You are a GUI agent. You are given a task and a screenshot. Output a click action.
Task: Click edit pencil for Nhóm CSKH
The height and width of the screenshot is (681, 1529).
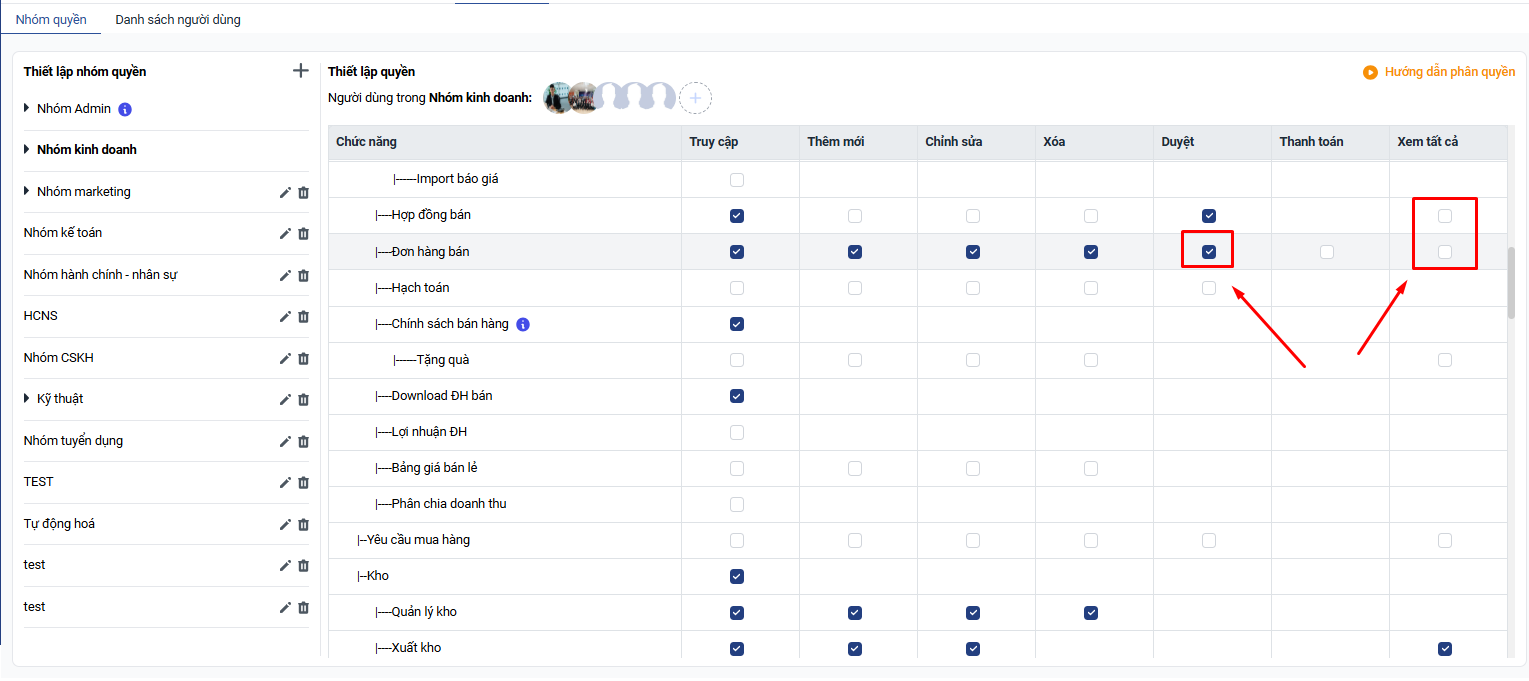285,358
